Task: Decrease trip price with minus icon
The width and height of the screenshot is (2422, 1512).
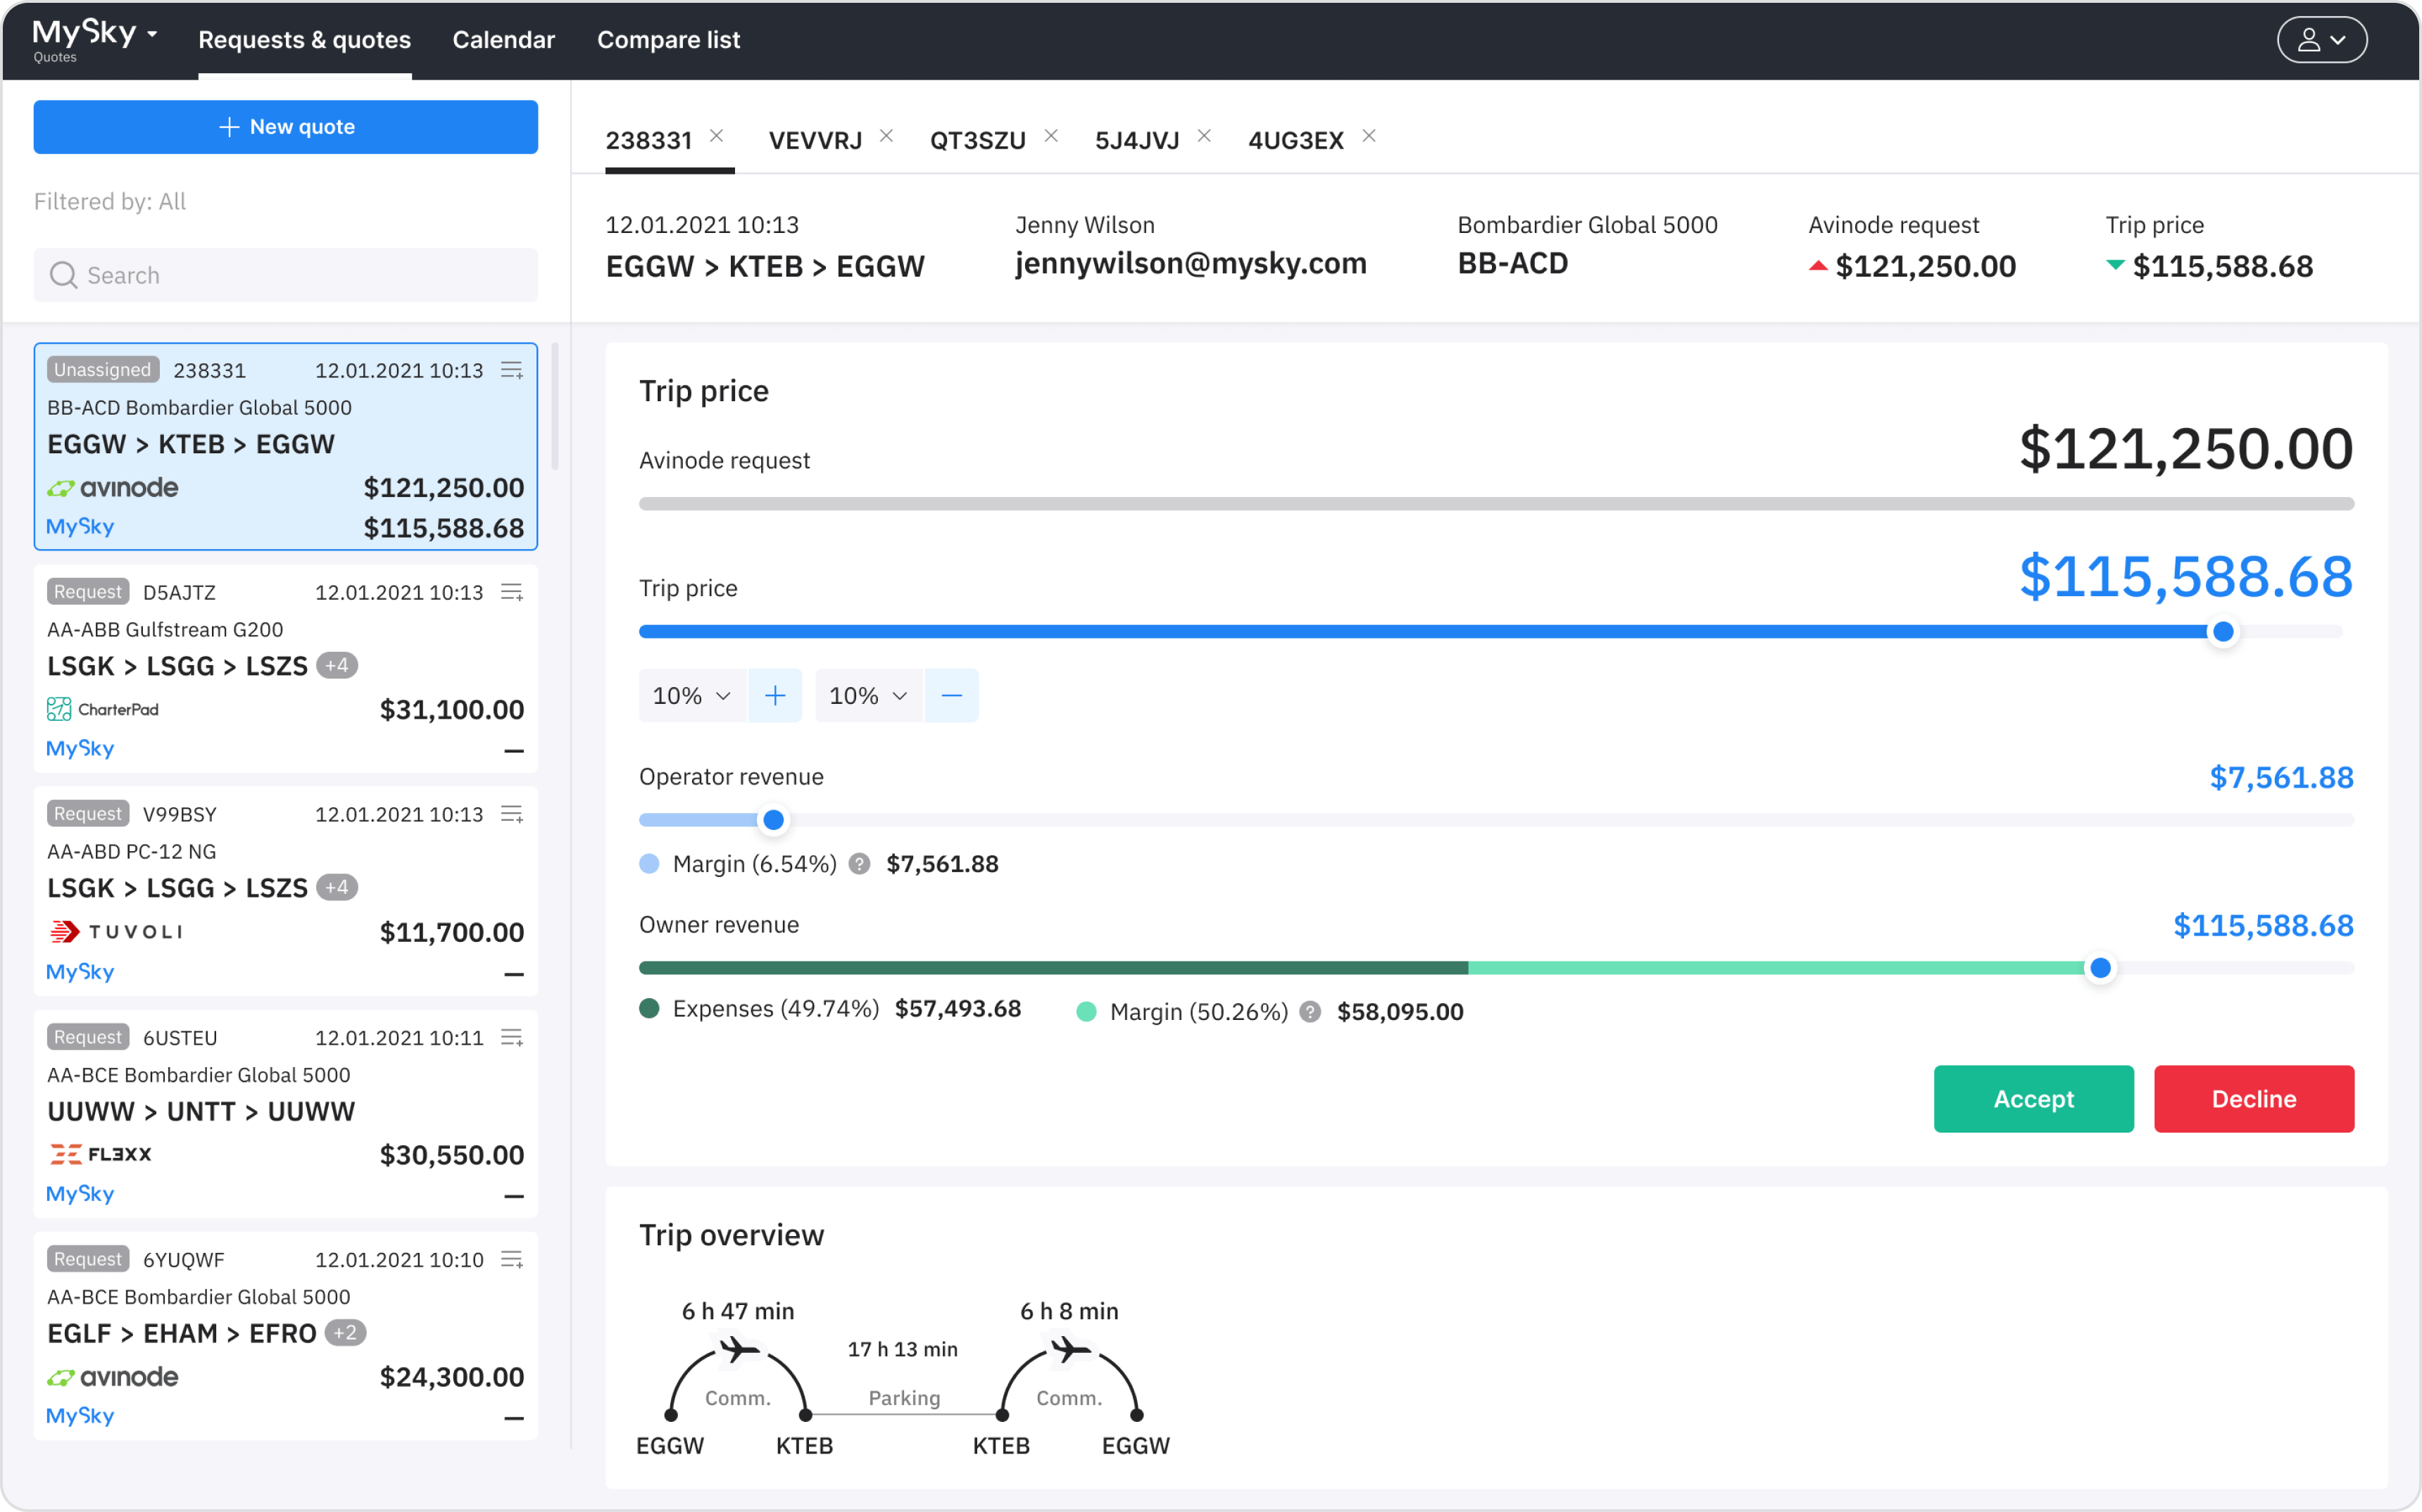Action: click(x=952, y=695)
